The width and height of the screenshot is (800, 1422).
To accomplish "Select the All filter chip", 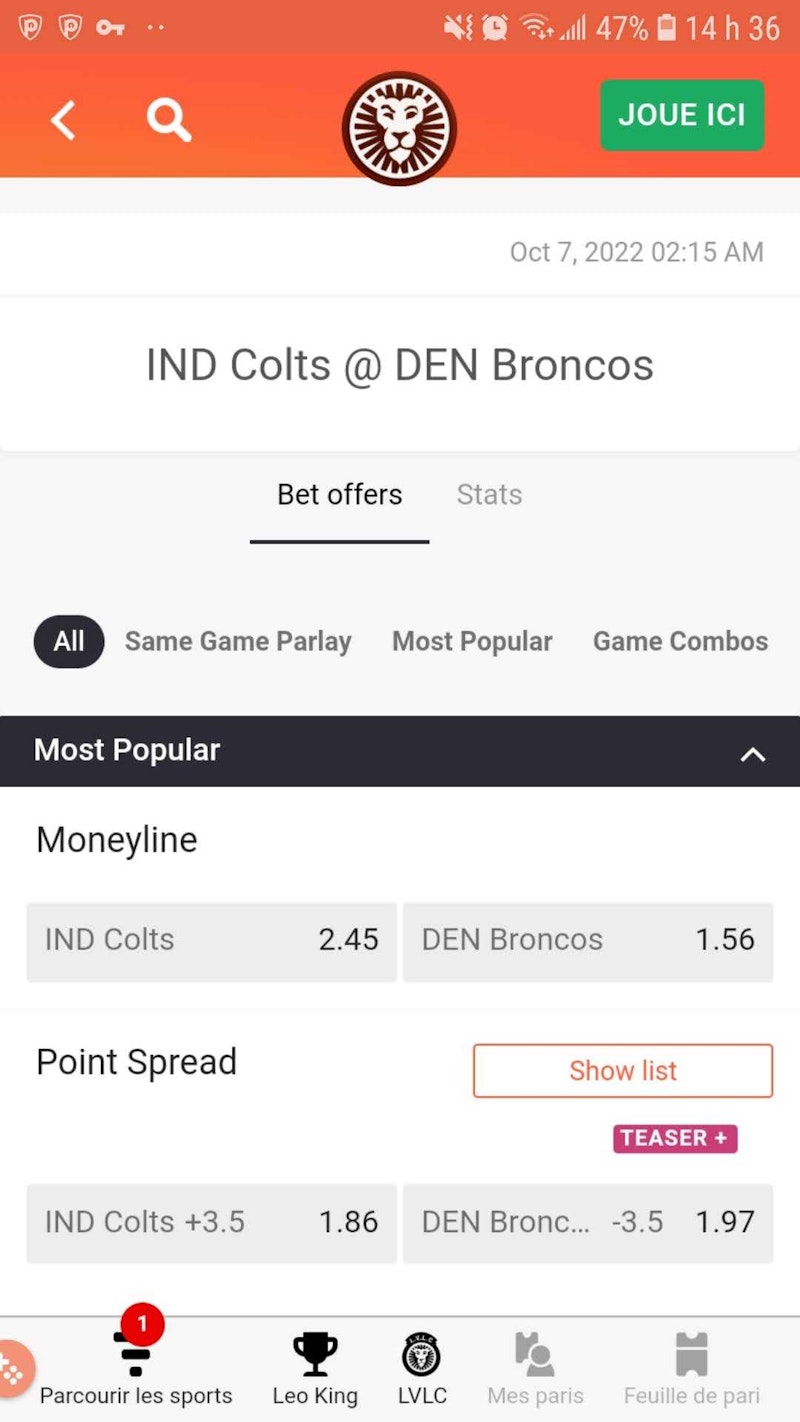I will click(69, 642).
